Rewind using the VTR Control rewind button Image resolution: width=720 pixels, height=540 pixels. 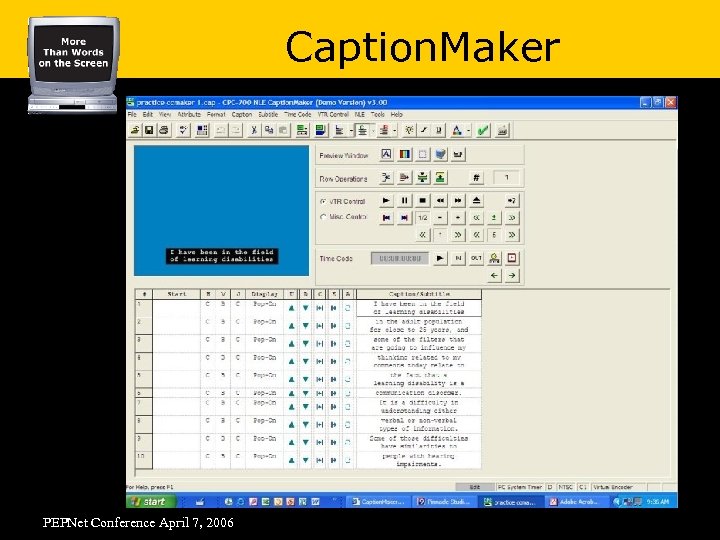tap(440, 201)
